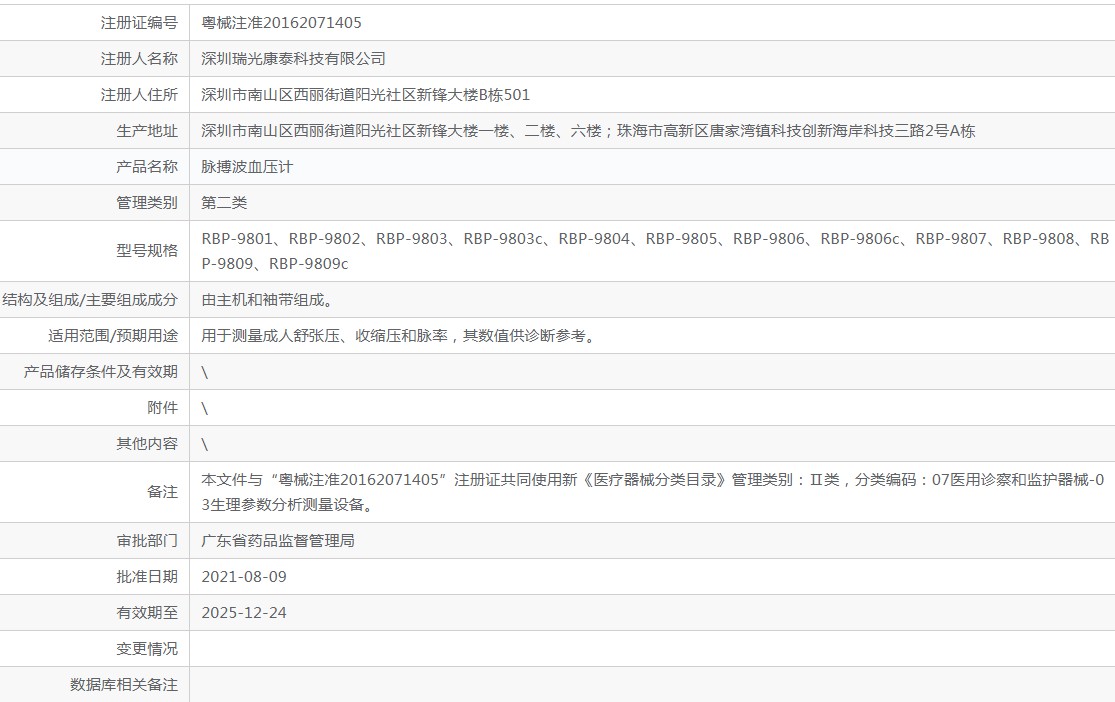The image size is (1115, 702).
Task: Click the 注册人名称 label
Action: click(x=139, y=59)
